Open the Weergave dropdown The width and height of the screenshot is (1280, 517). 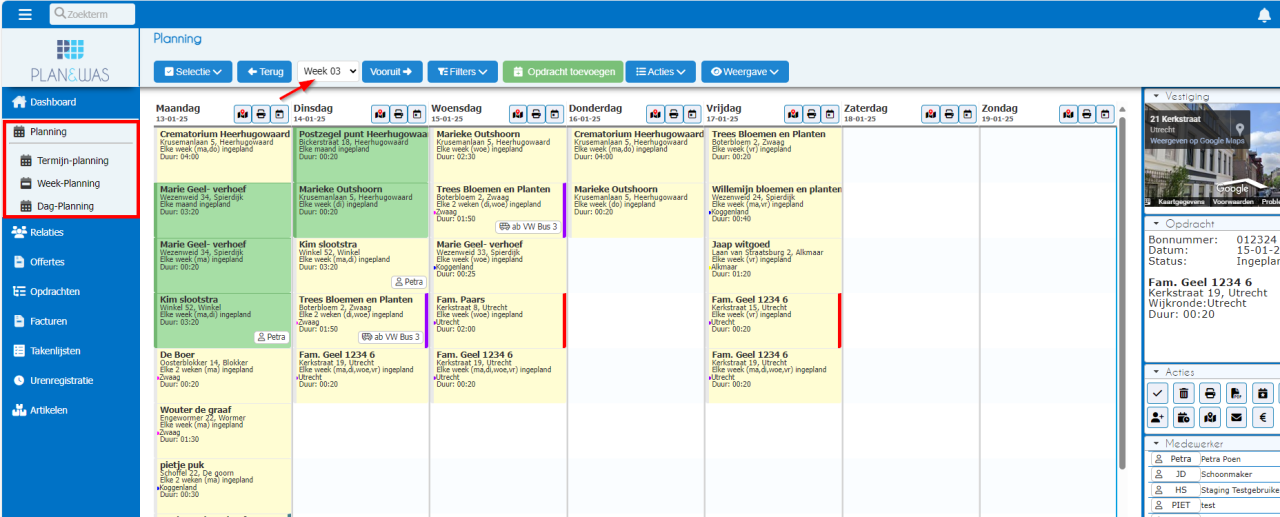tap(745, 72)
